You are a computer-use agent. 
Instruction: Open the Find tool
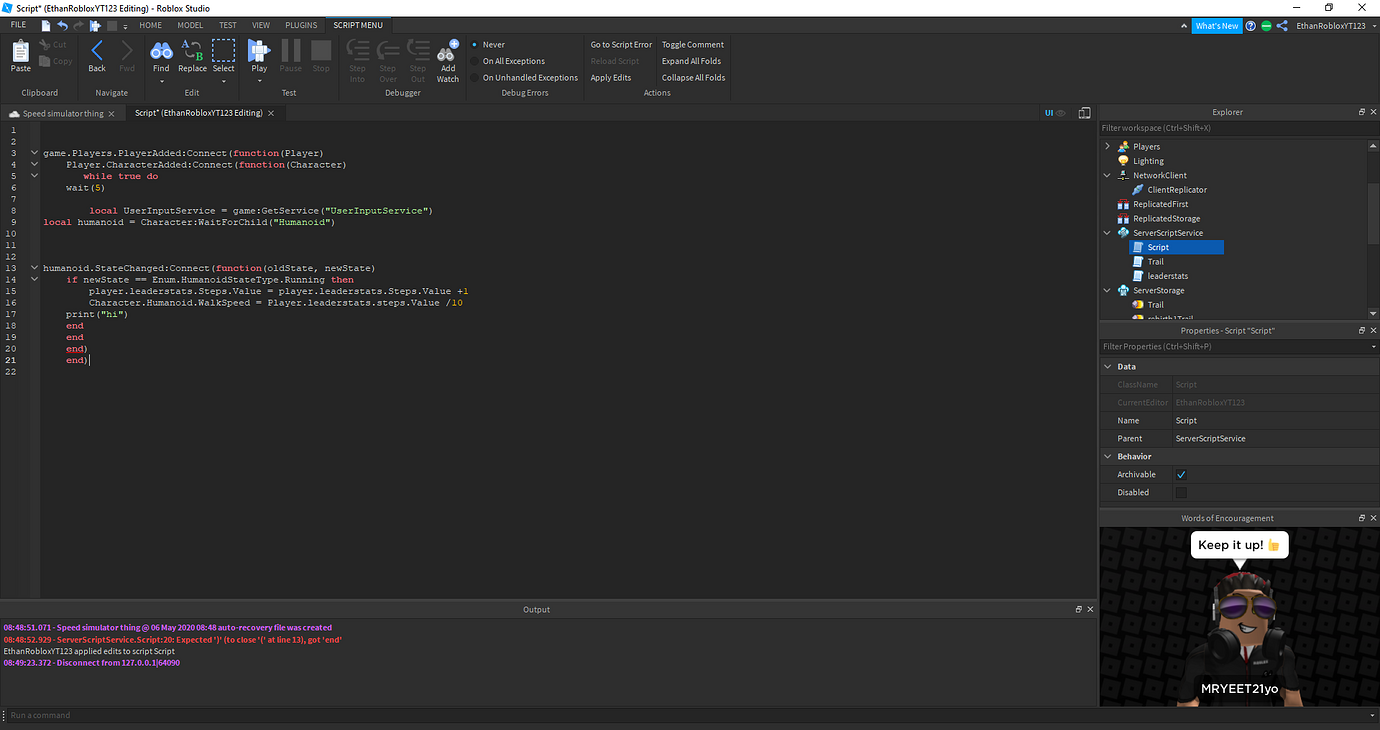161,56
